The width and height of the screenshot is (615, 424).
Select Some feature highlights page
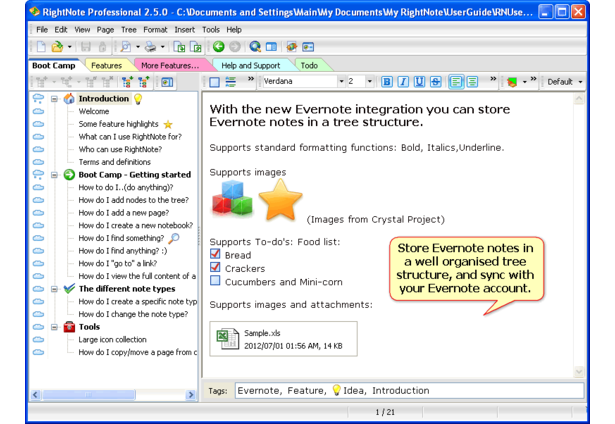point(118,124)
